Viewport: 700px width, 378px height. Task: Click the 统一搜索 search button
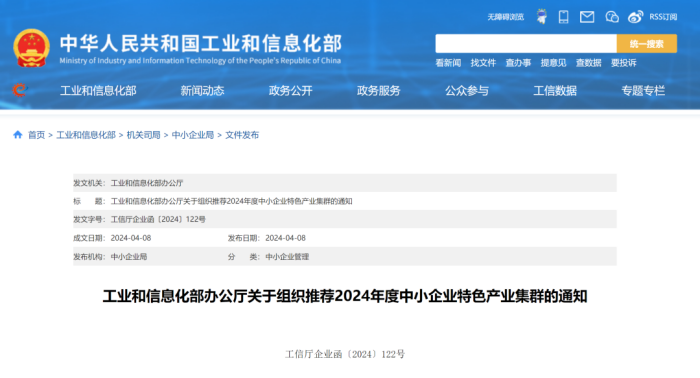pyautogui.click(x=646, y=44)
